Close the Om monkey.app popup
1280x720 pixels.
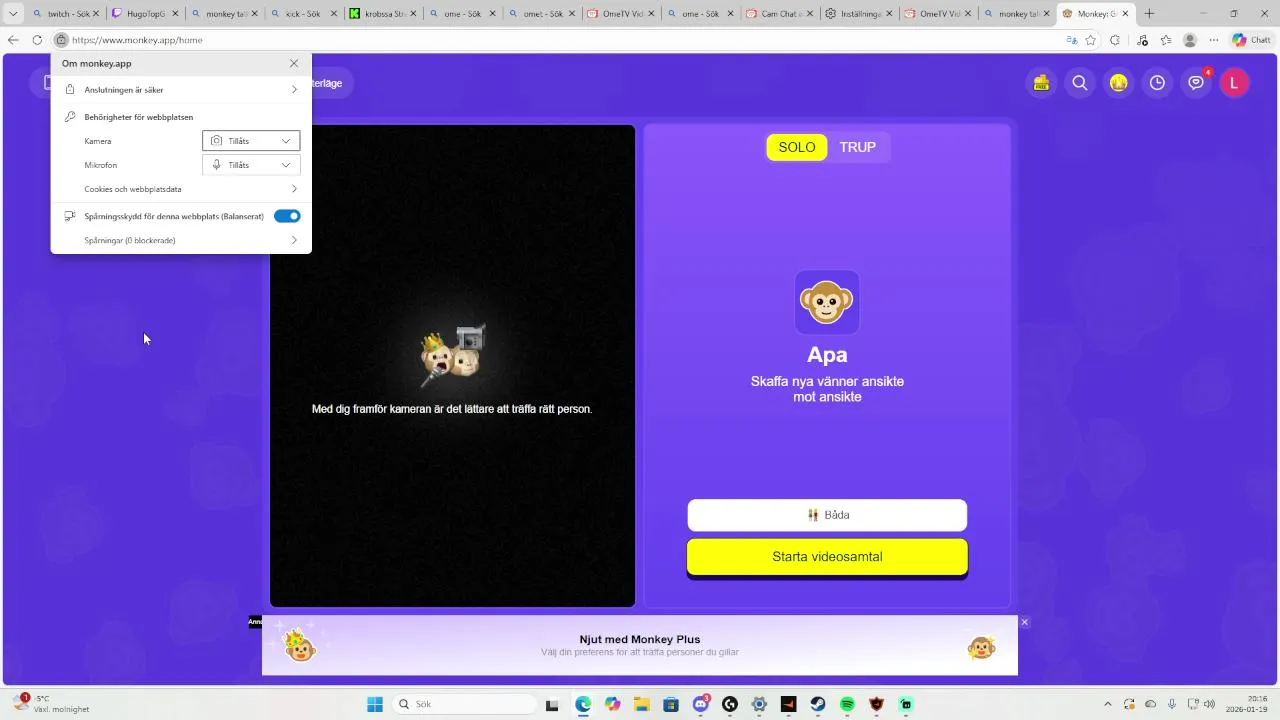[294, 63]
